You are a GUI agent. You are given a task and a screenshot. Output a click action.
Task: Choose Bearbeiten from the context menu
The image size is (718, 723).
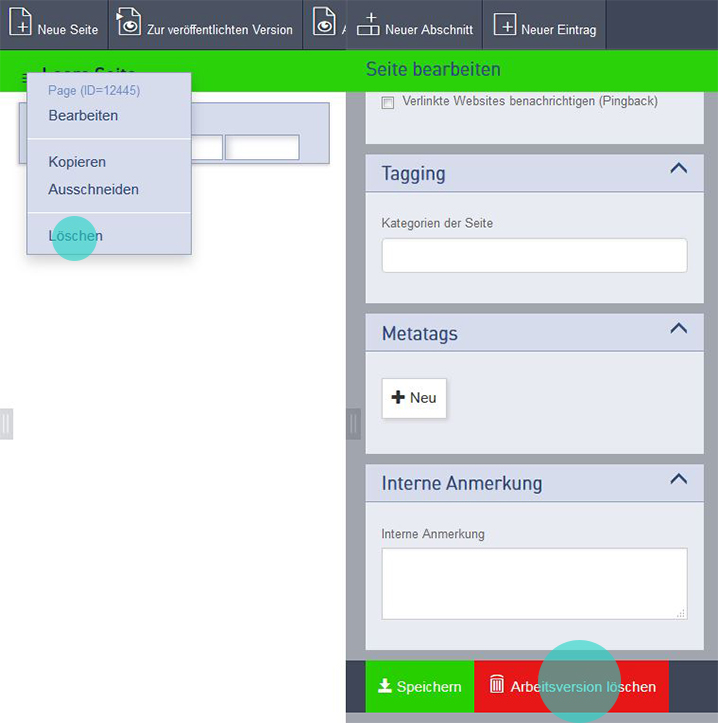pyautogui.click(x=83, y=115)
